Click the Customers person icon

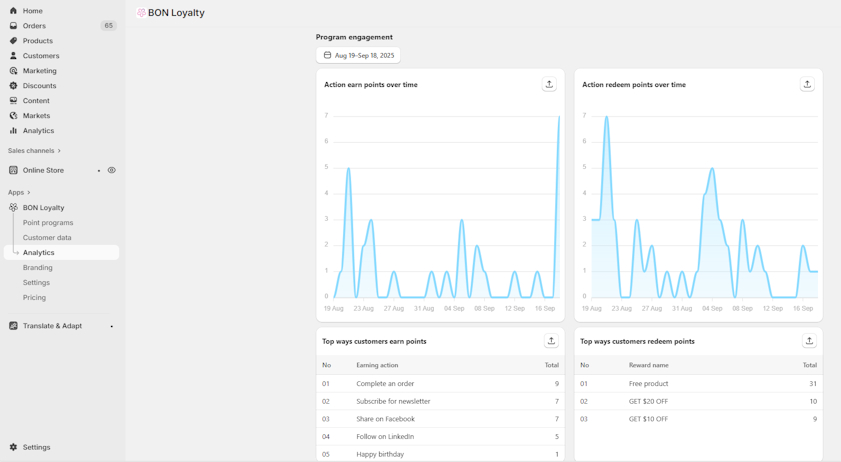coord(13,56)
